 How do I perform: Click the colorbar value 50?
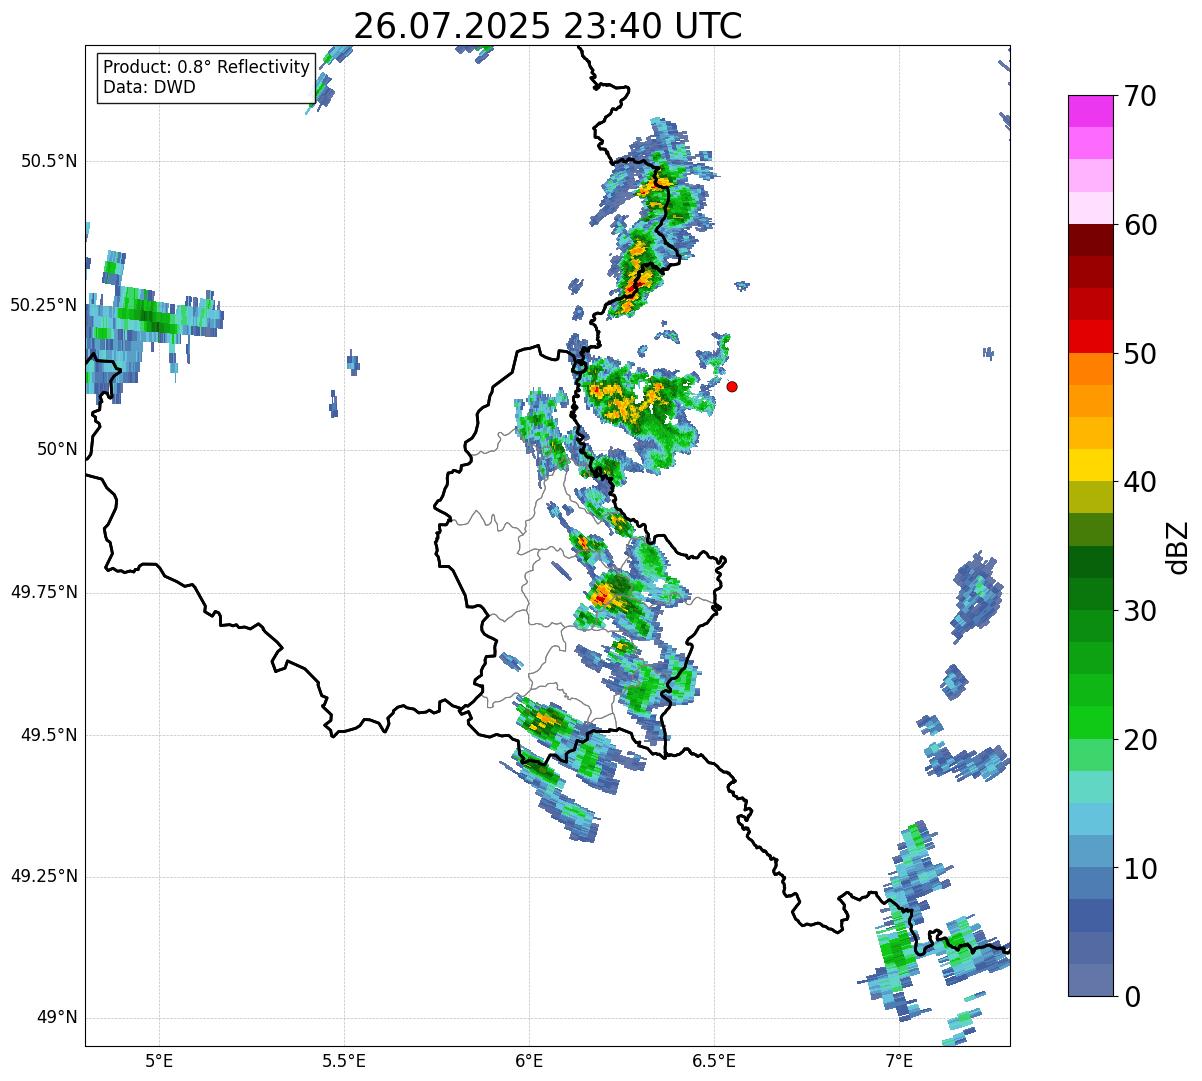(x=1140, y=354)
